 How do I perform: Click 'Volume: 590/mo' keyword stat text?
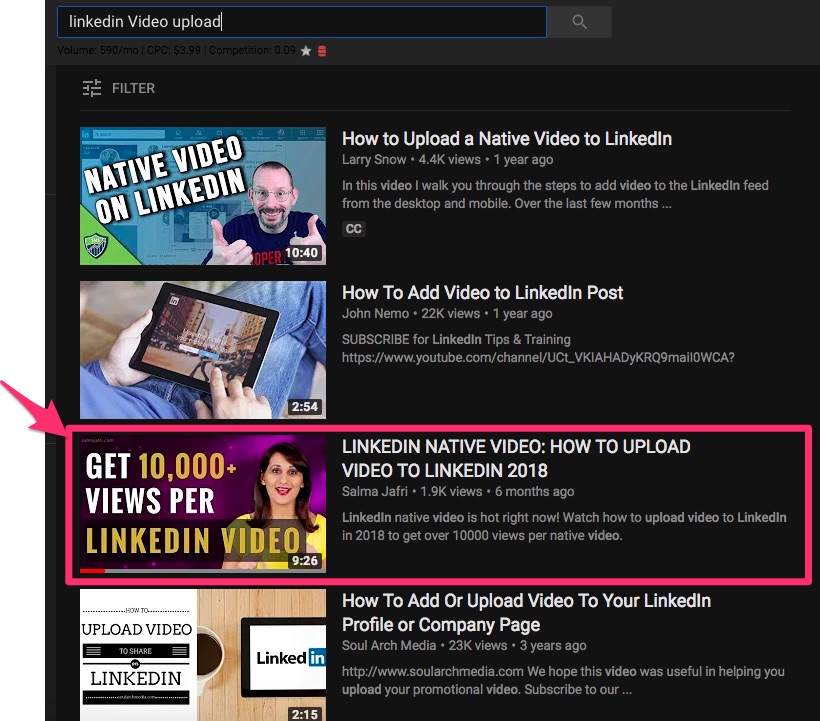[x=98, y=50]
